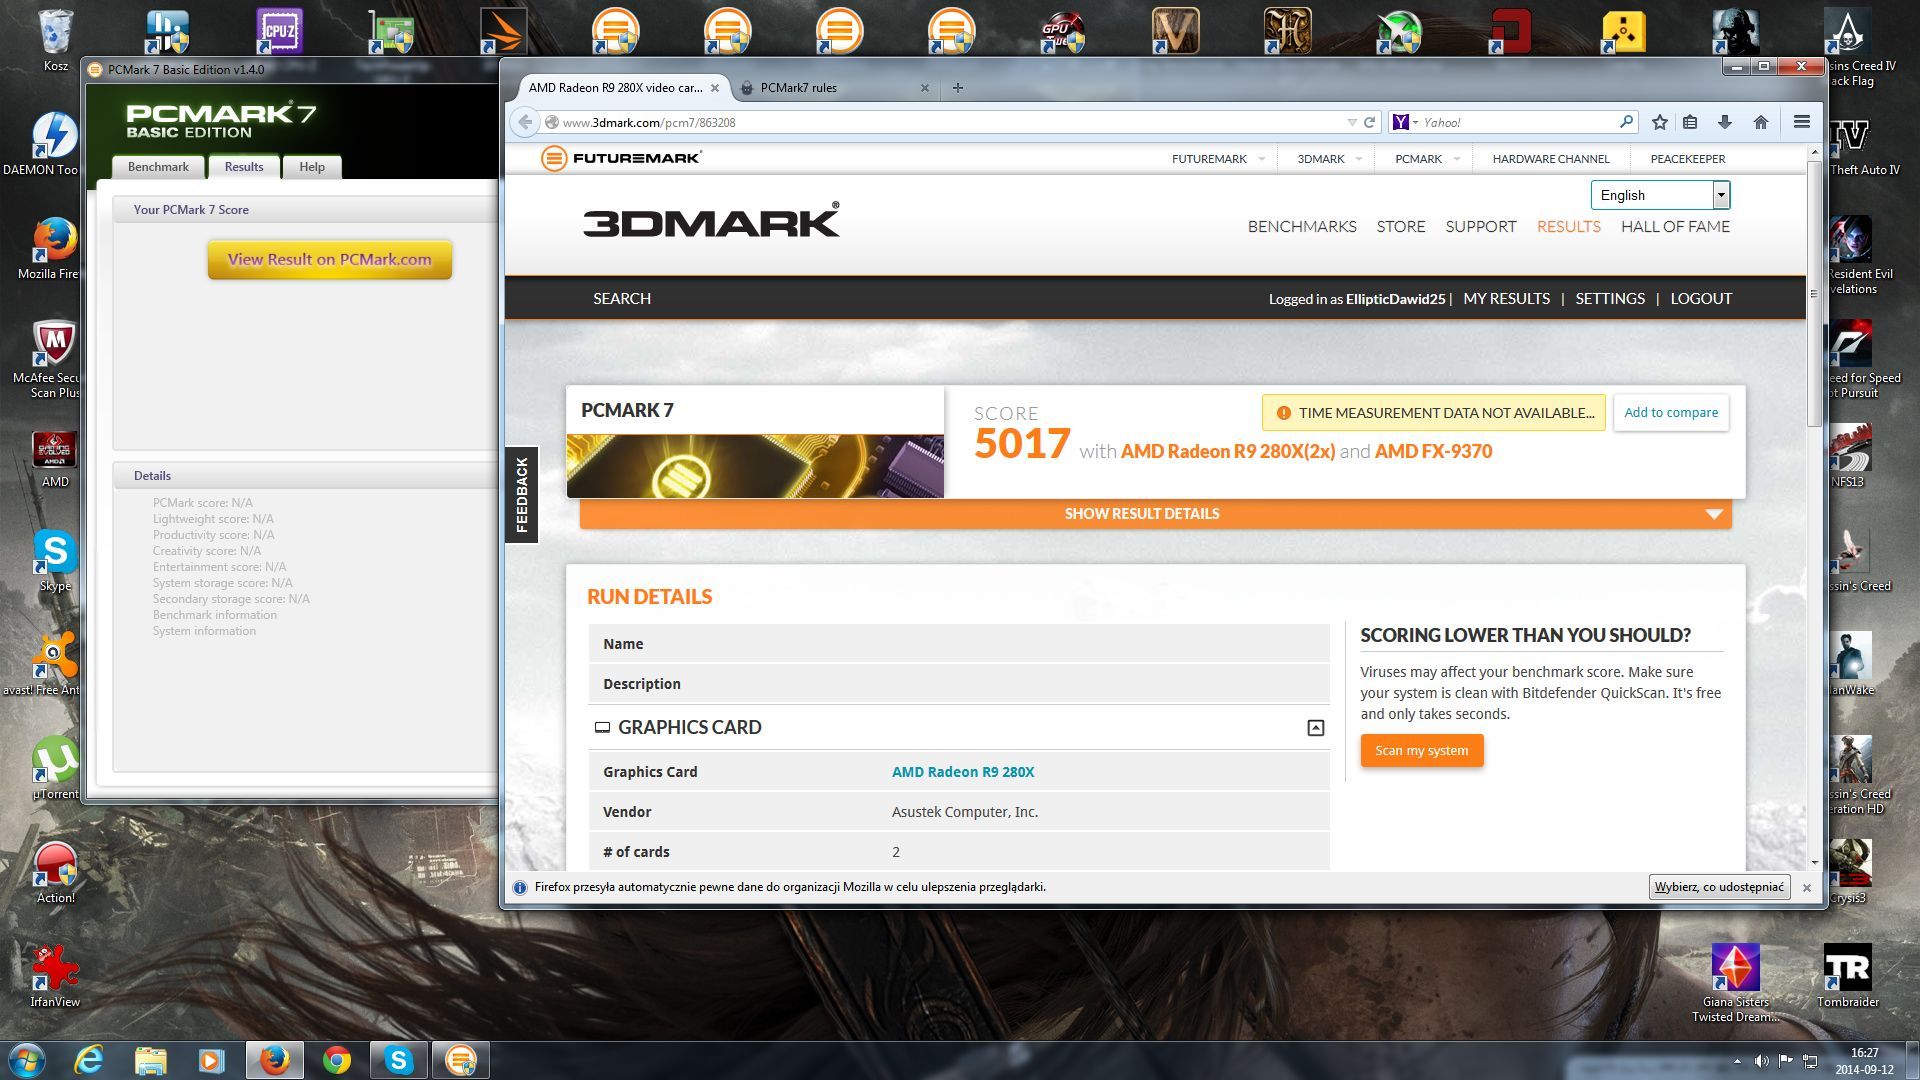Viewport: 1920px width, 1080px height.
Task: Click the Firefox back arrow button
Action: [x=525, y=122]
